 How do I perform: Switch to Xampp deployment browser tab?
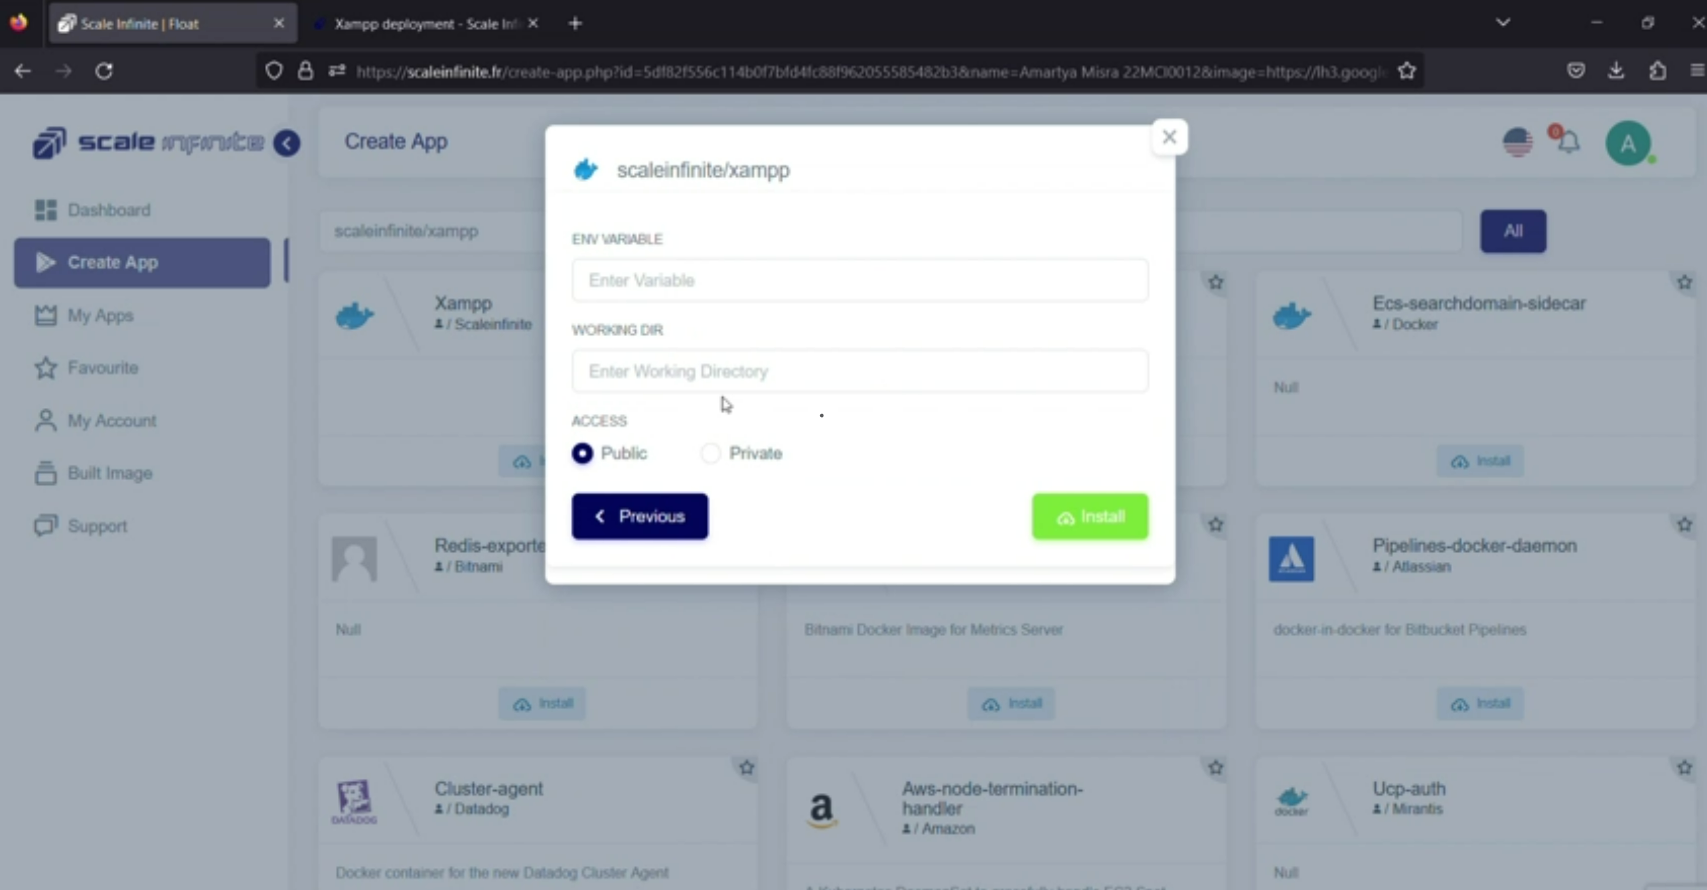(424, 23)
